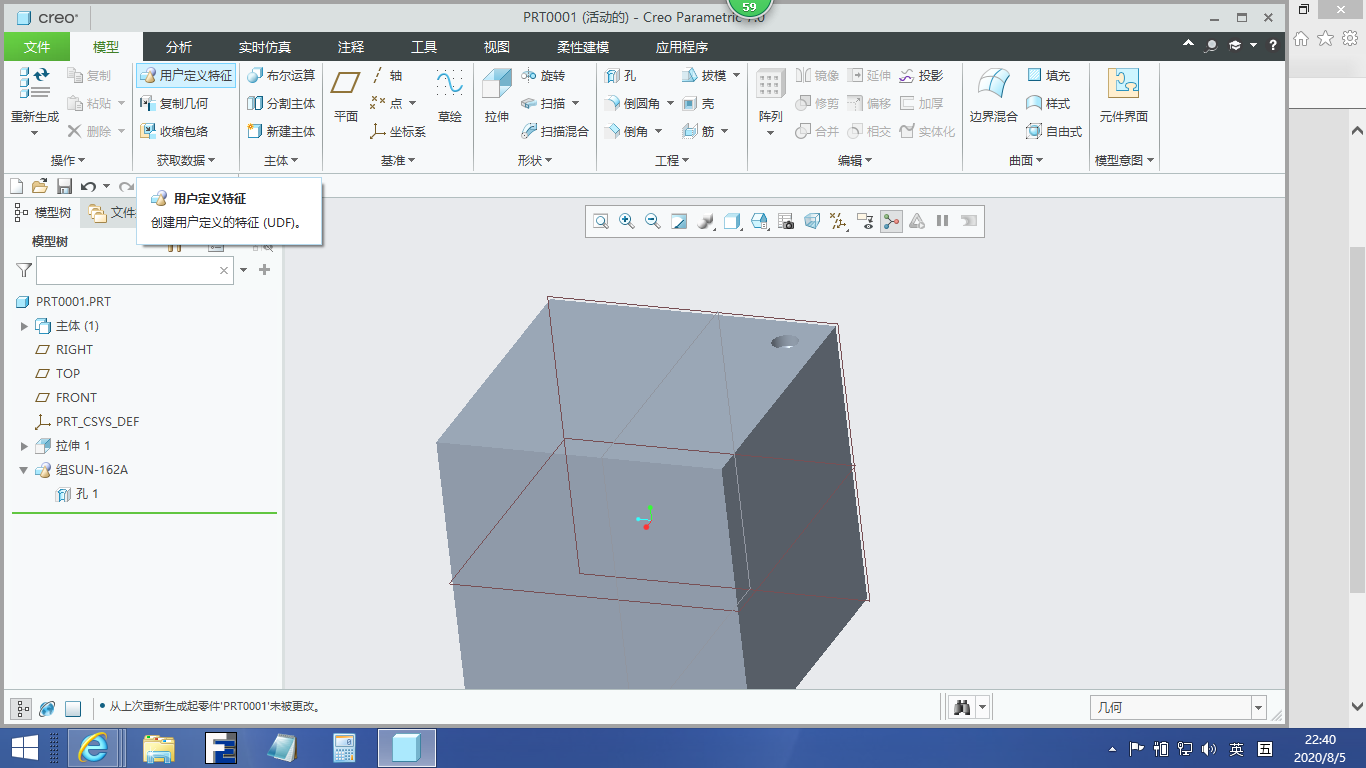The width and height of the screenshot is (1366, 768).
Task: Switch to the 注释 ribbon tab
Action: point(351,47)
